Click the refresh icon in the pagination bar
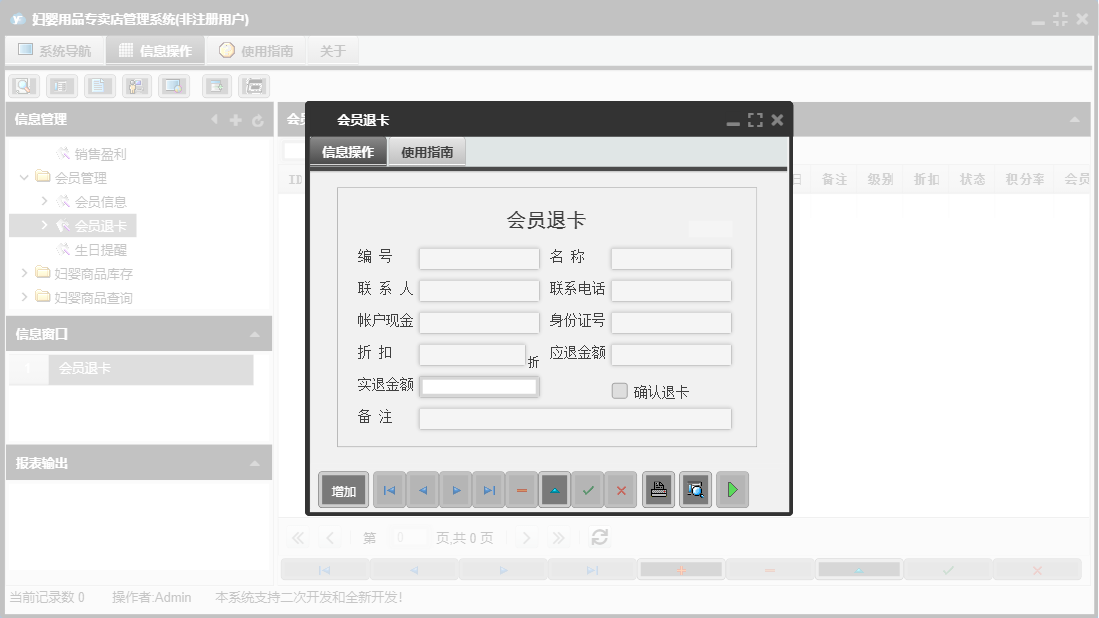 coord(599,537)
